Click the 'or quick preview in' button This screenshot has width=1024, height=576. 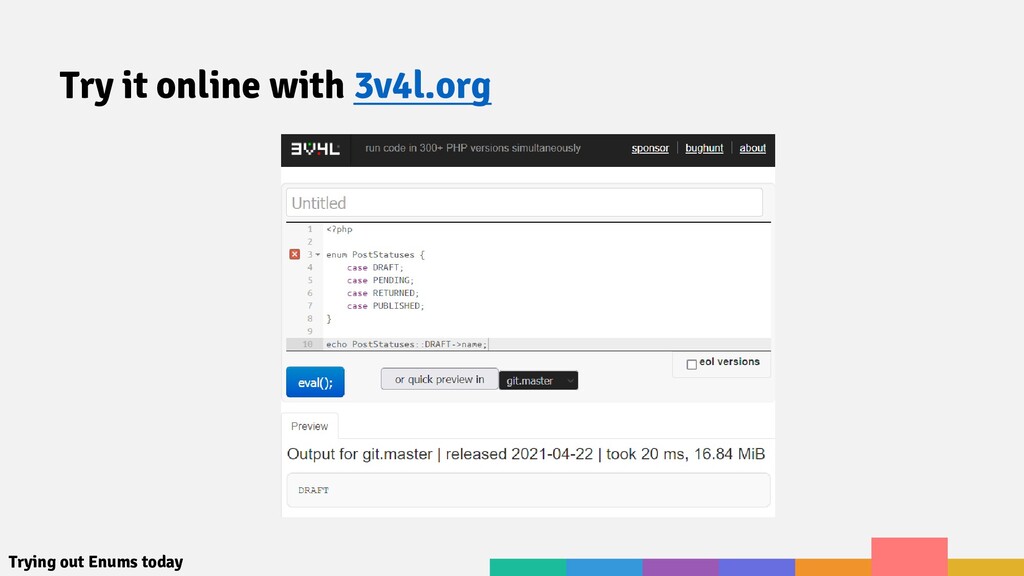[440, 379]
